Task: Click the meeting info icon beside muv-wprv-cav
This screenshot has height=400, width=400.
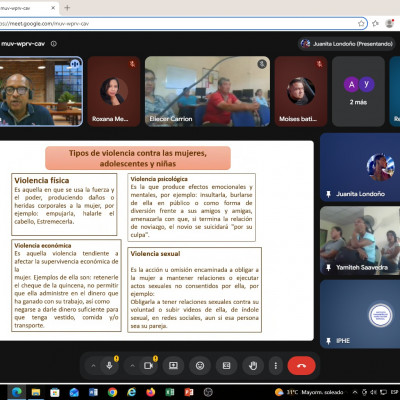Action: tap(53, 44)
